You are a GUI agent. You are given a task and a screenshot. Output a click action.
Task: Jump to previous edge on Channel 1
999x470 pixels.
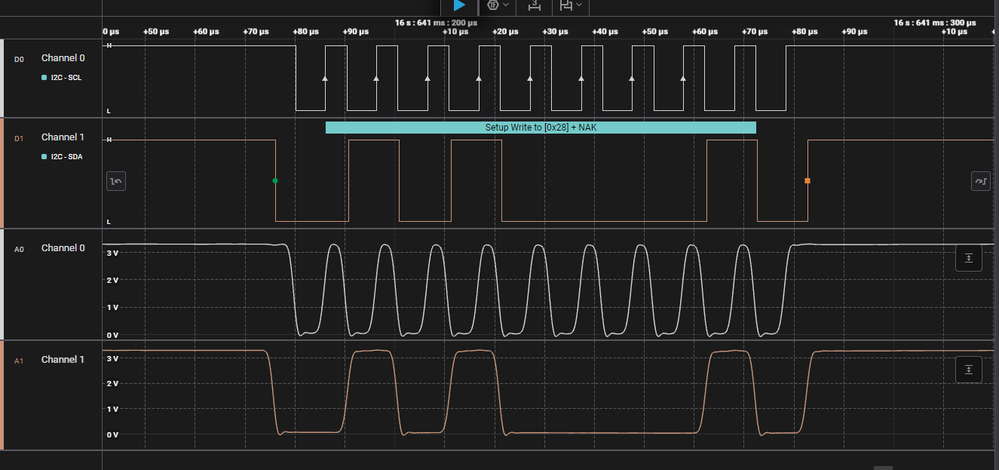click(117, 181)
